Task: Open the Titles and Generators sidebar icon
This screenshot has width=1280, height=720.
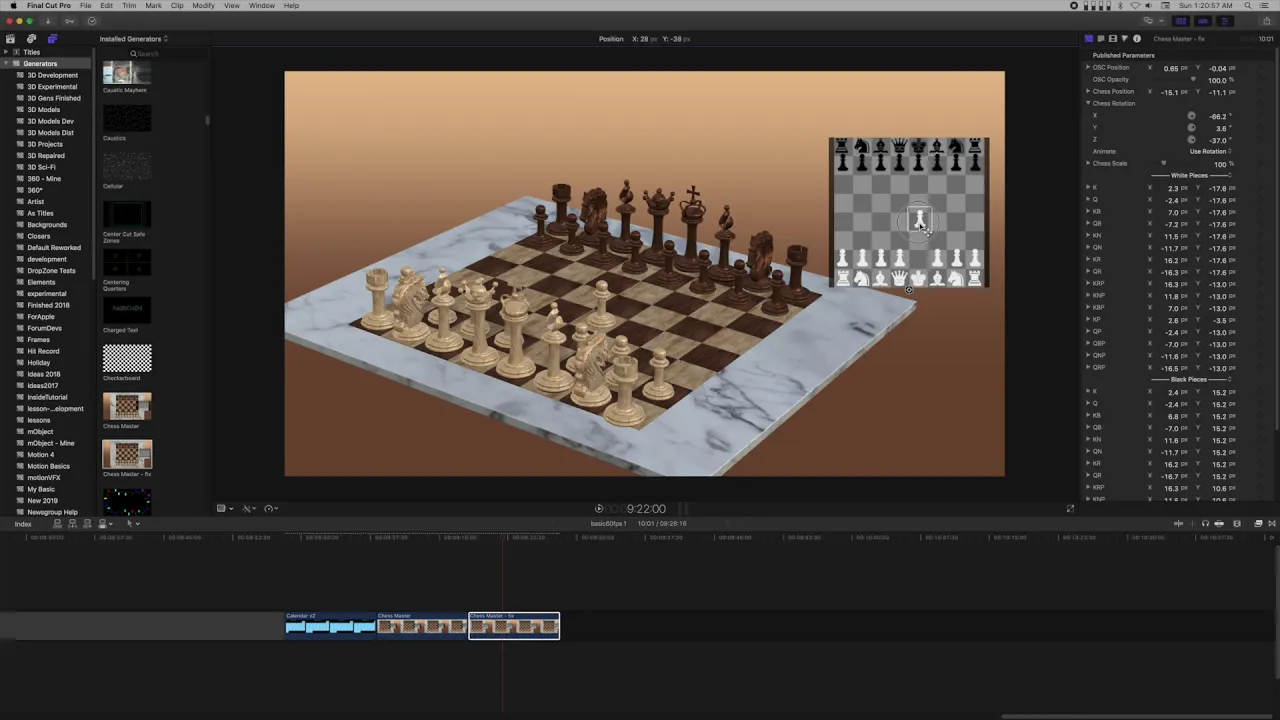Action: coord(52,39)
